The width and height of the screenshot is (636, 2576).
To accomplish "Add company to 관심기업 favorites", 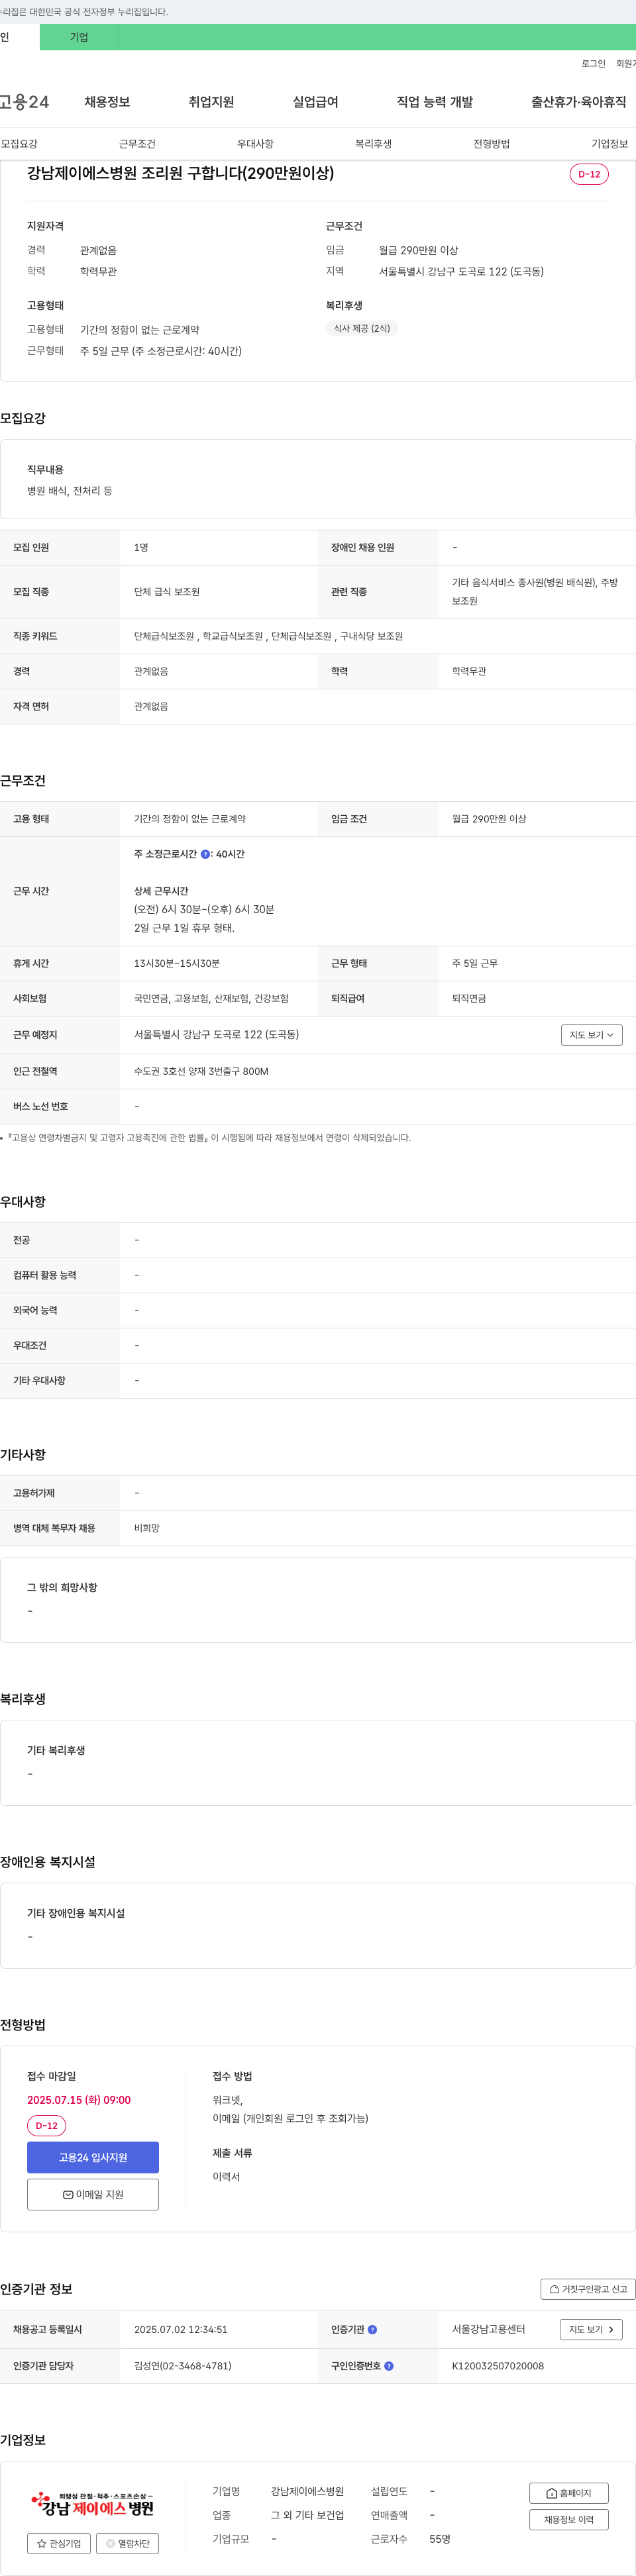I will click(x=59, y=2543).
